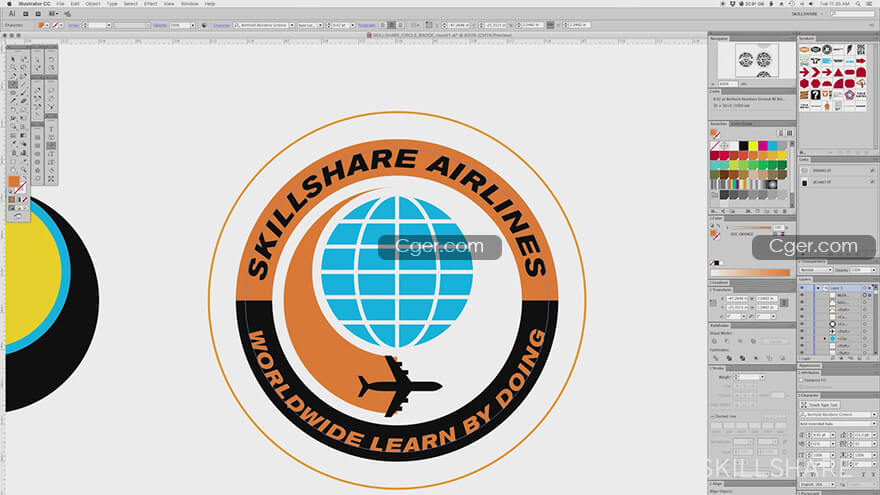Open the Object menu
The width and height of the screenshot is (880, 495).
[93, 4]
